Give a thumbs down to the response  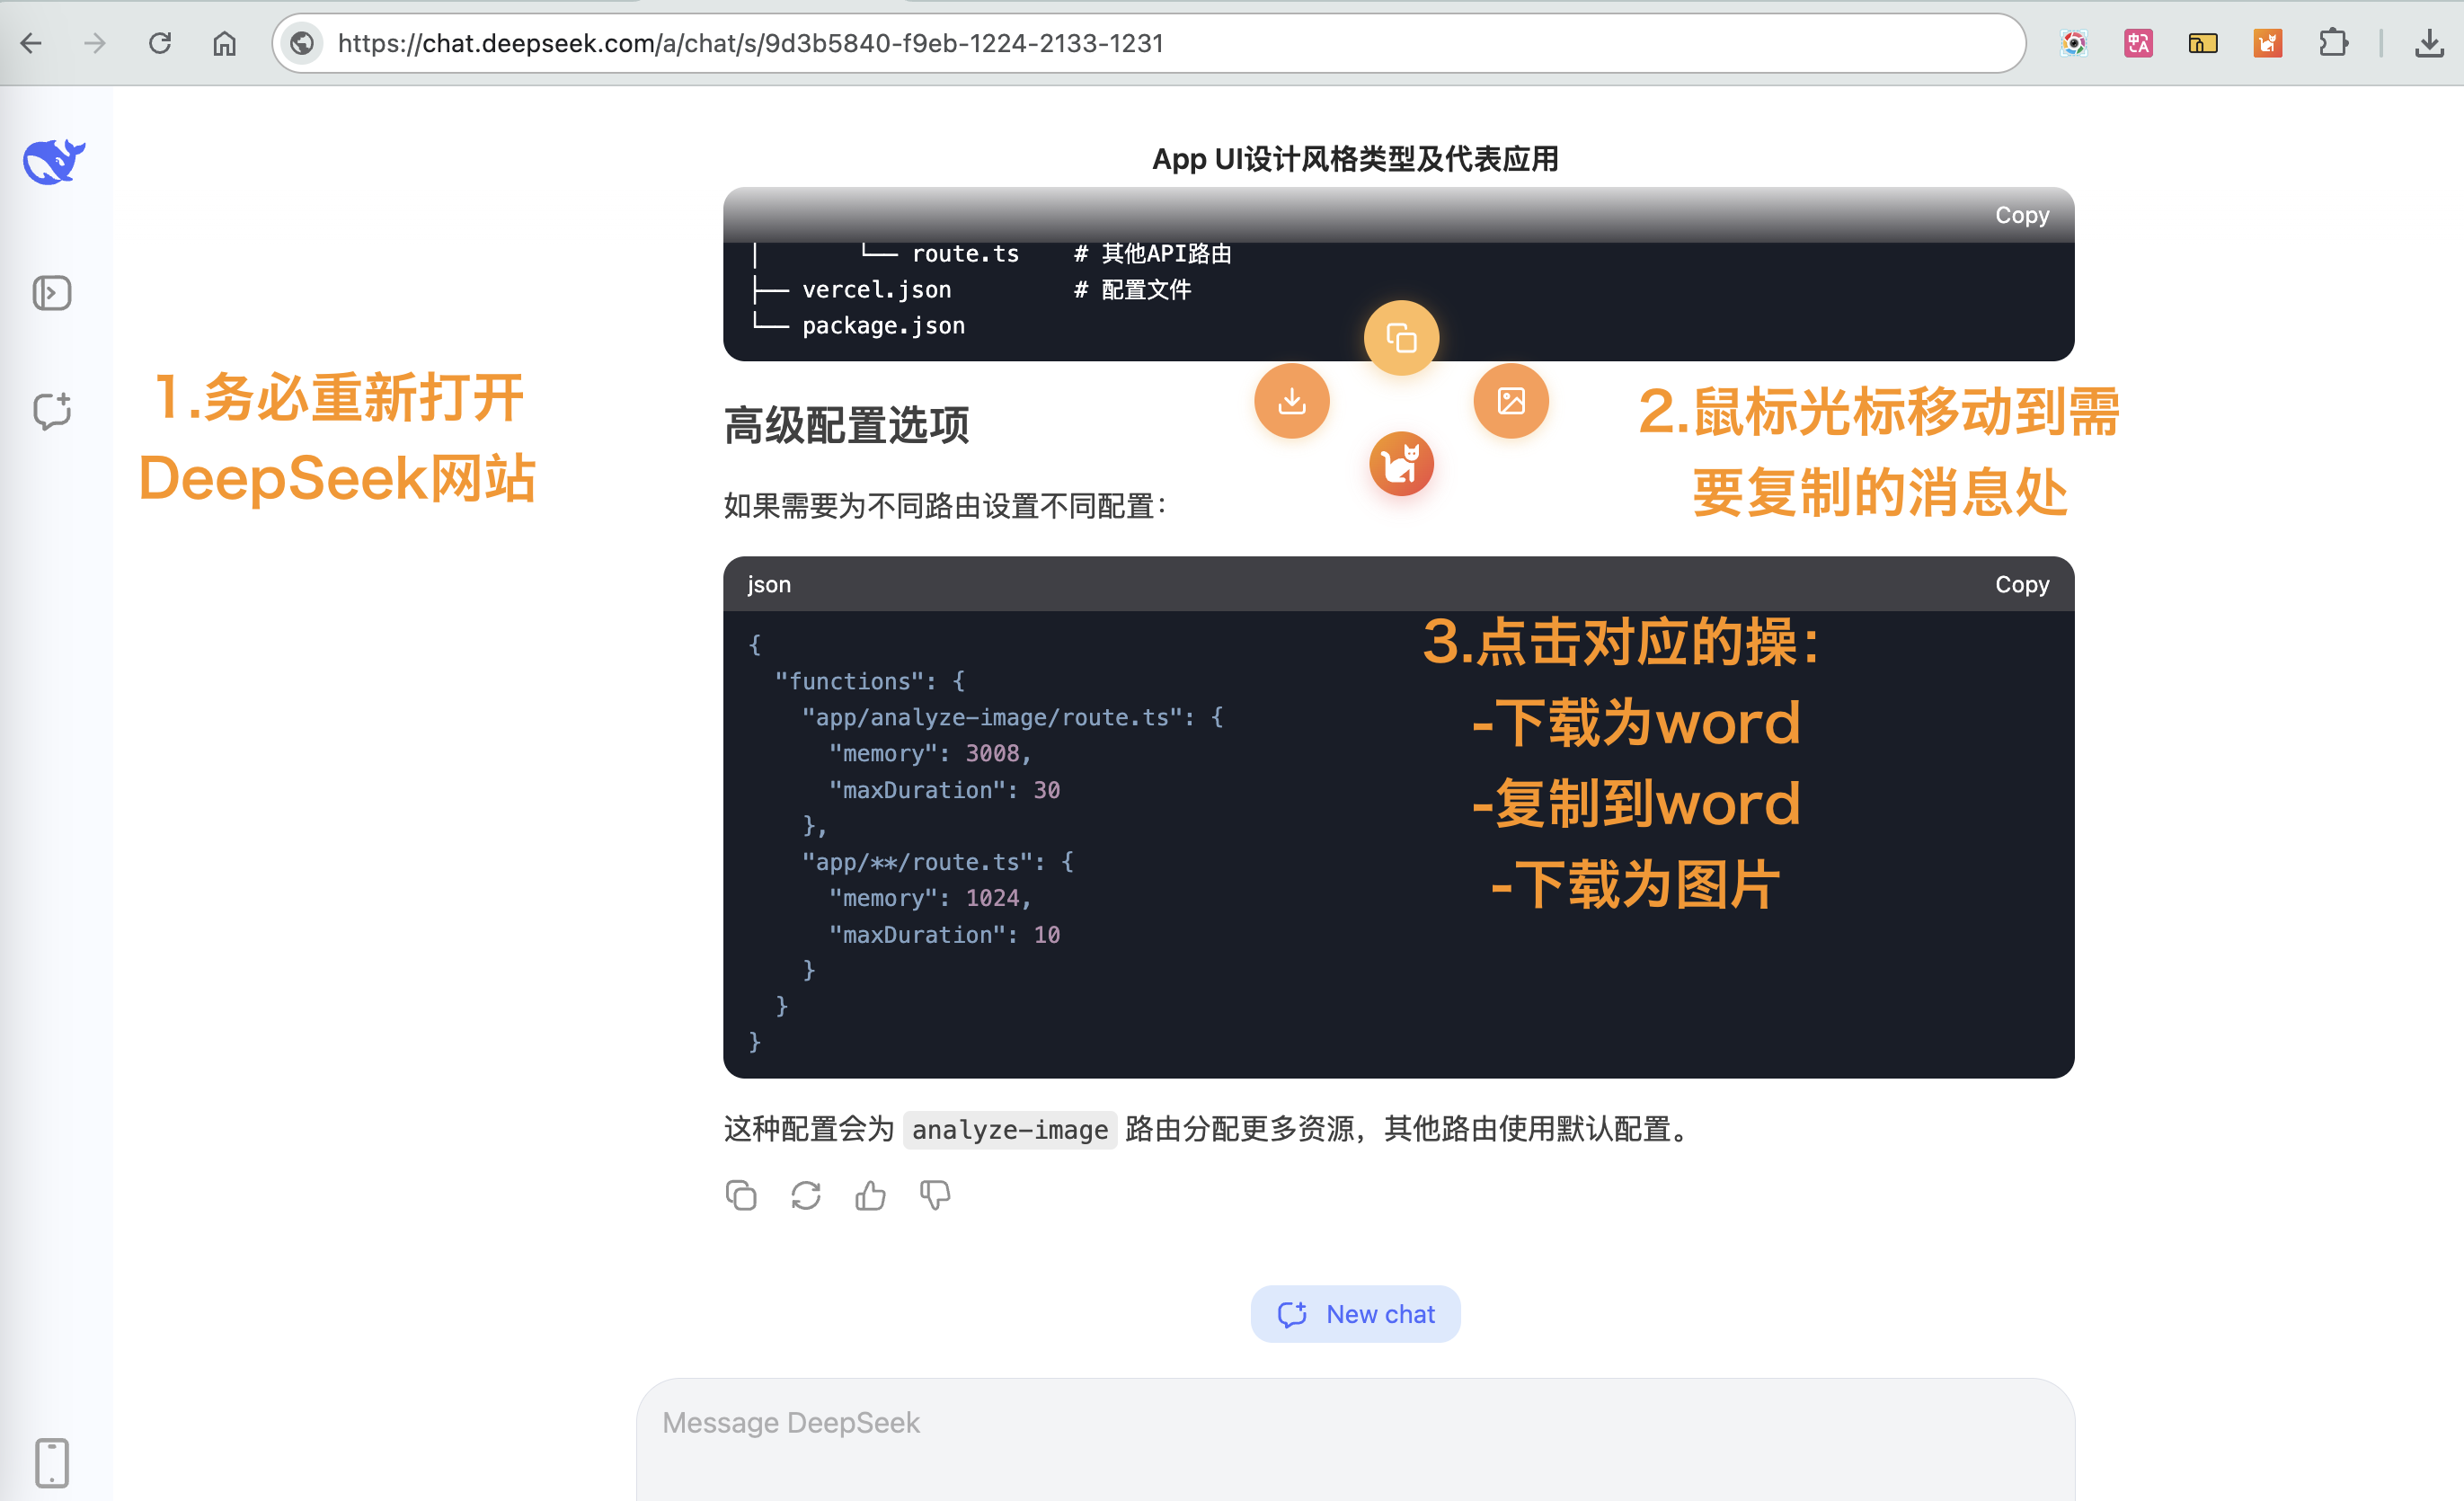tap(933, 1195)
